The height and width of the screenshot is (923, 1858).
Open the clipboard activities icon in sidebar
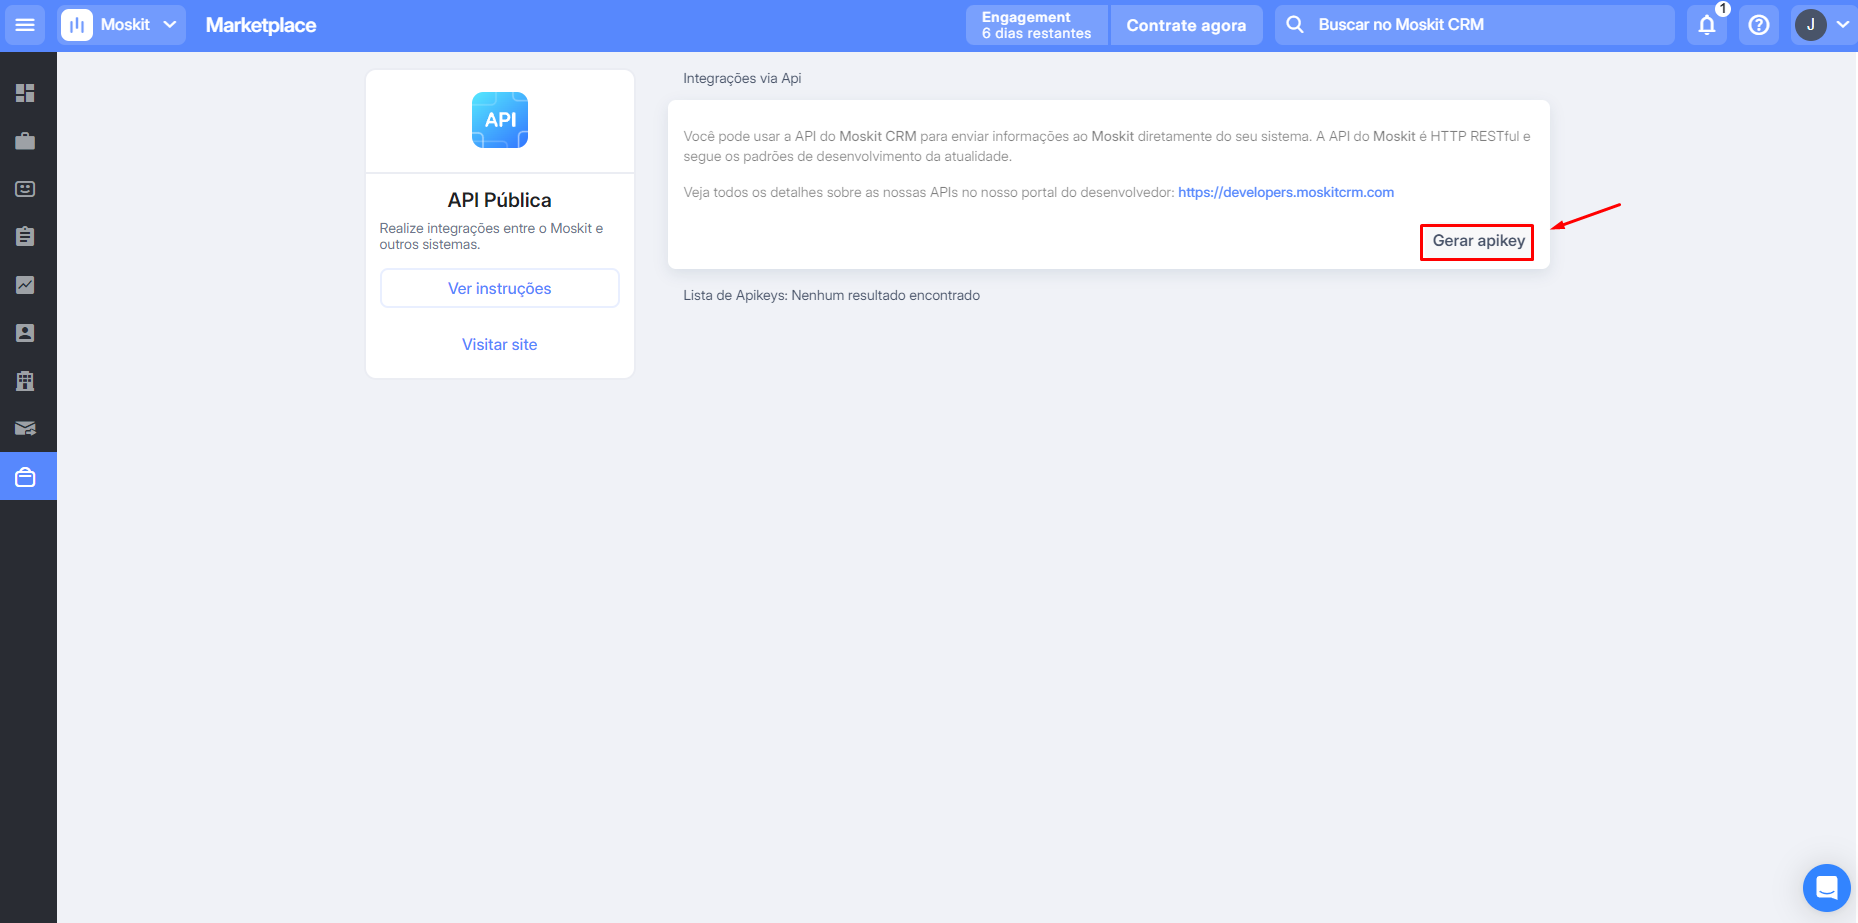pos(25,237)
